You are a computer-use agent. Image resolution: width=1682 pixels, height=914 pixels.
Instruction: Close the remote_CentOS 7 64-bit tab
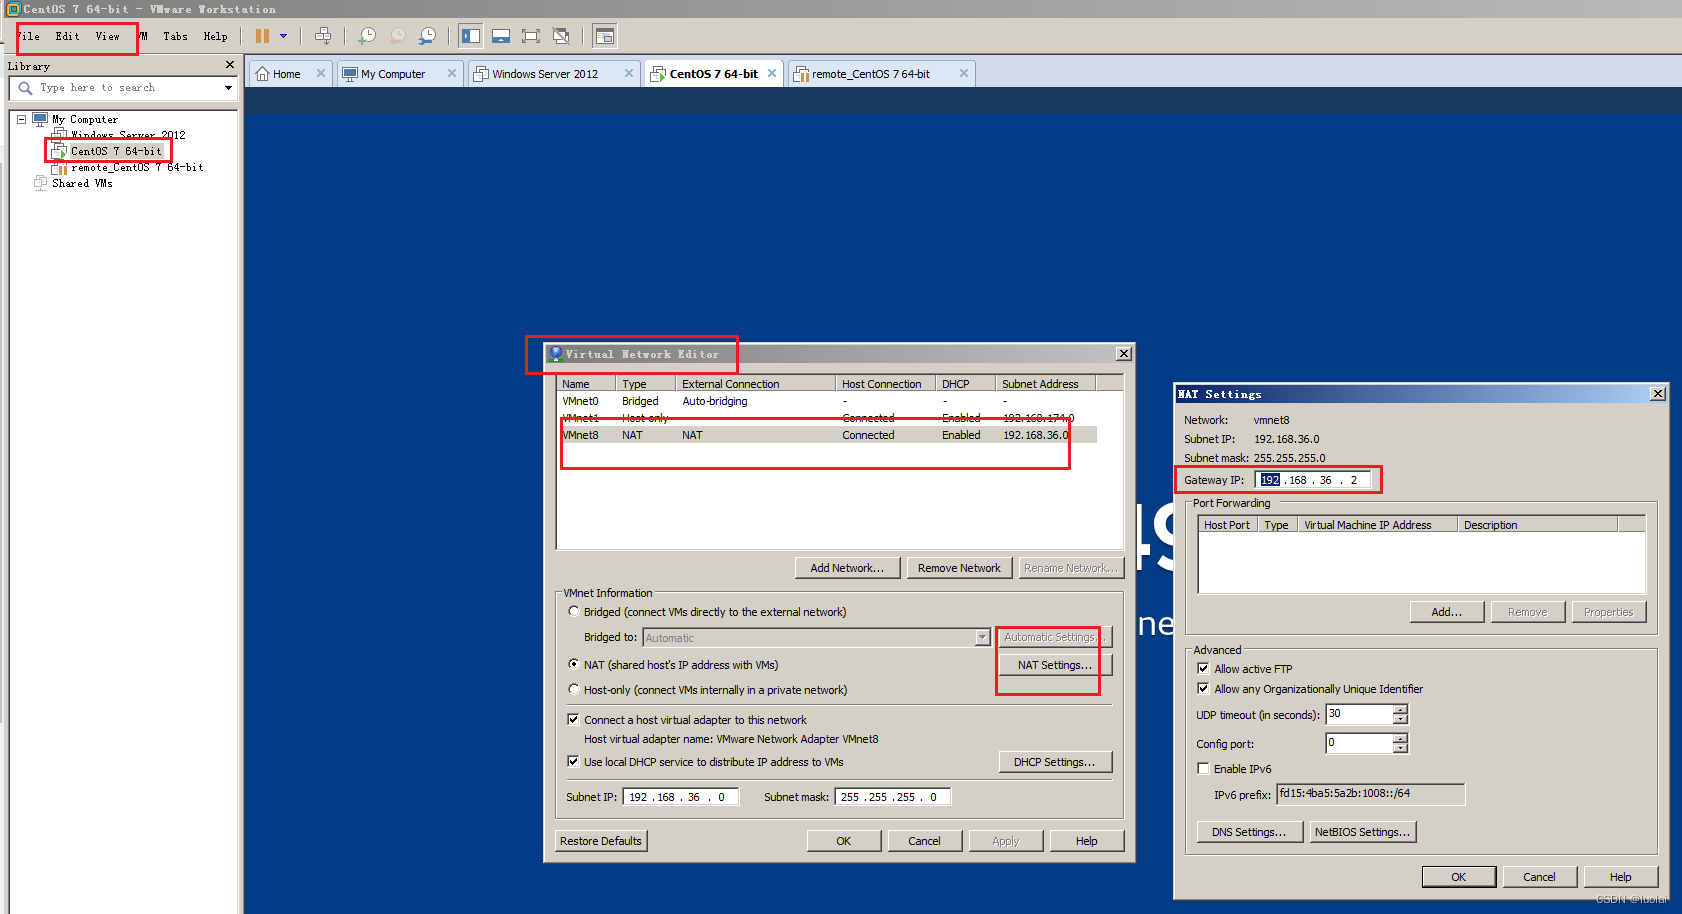click(964, 73)
